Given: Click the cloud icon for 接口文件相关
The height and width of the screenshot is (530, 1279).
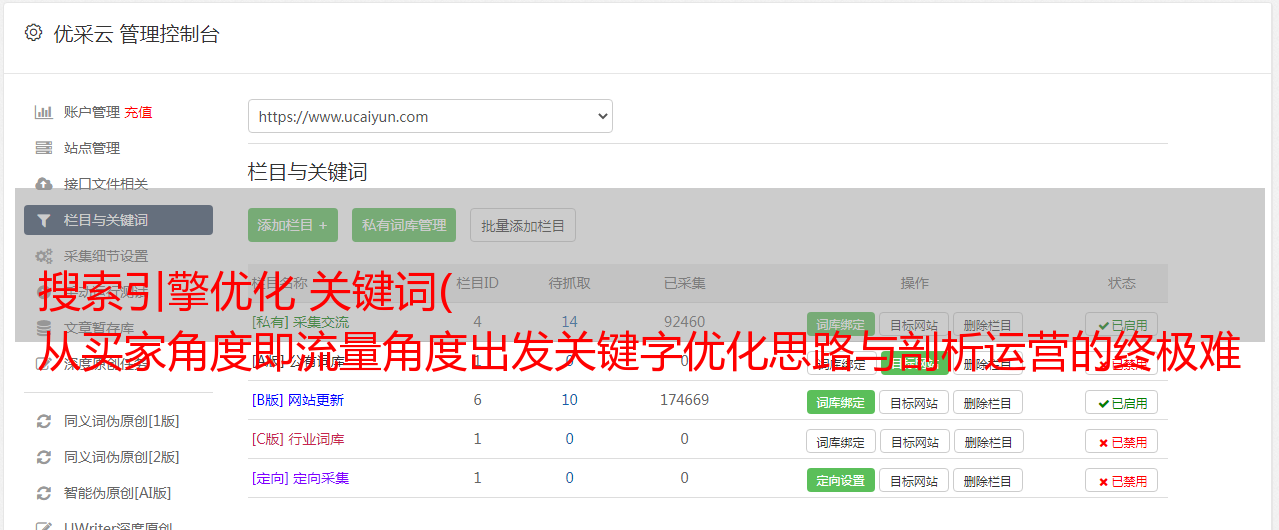Looking at the screenshot, I should (43, 184).
